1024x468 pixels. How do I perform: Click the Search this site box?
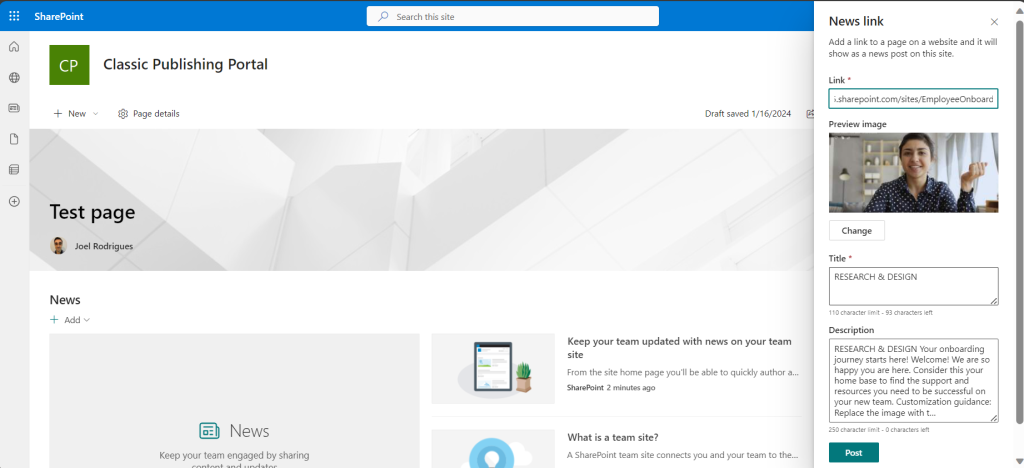(512, 16)
